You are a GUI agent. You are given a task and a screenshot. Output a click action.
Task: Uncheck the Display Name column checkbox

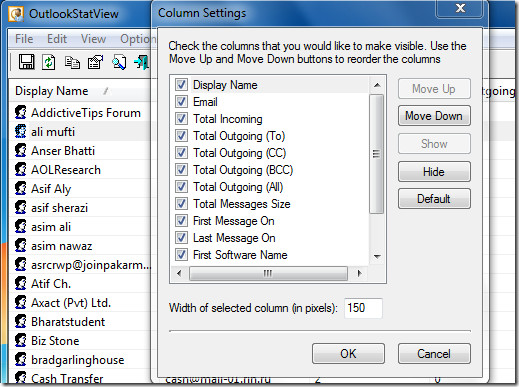point(181,84)
